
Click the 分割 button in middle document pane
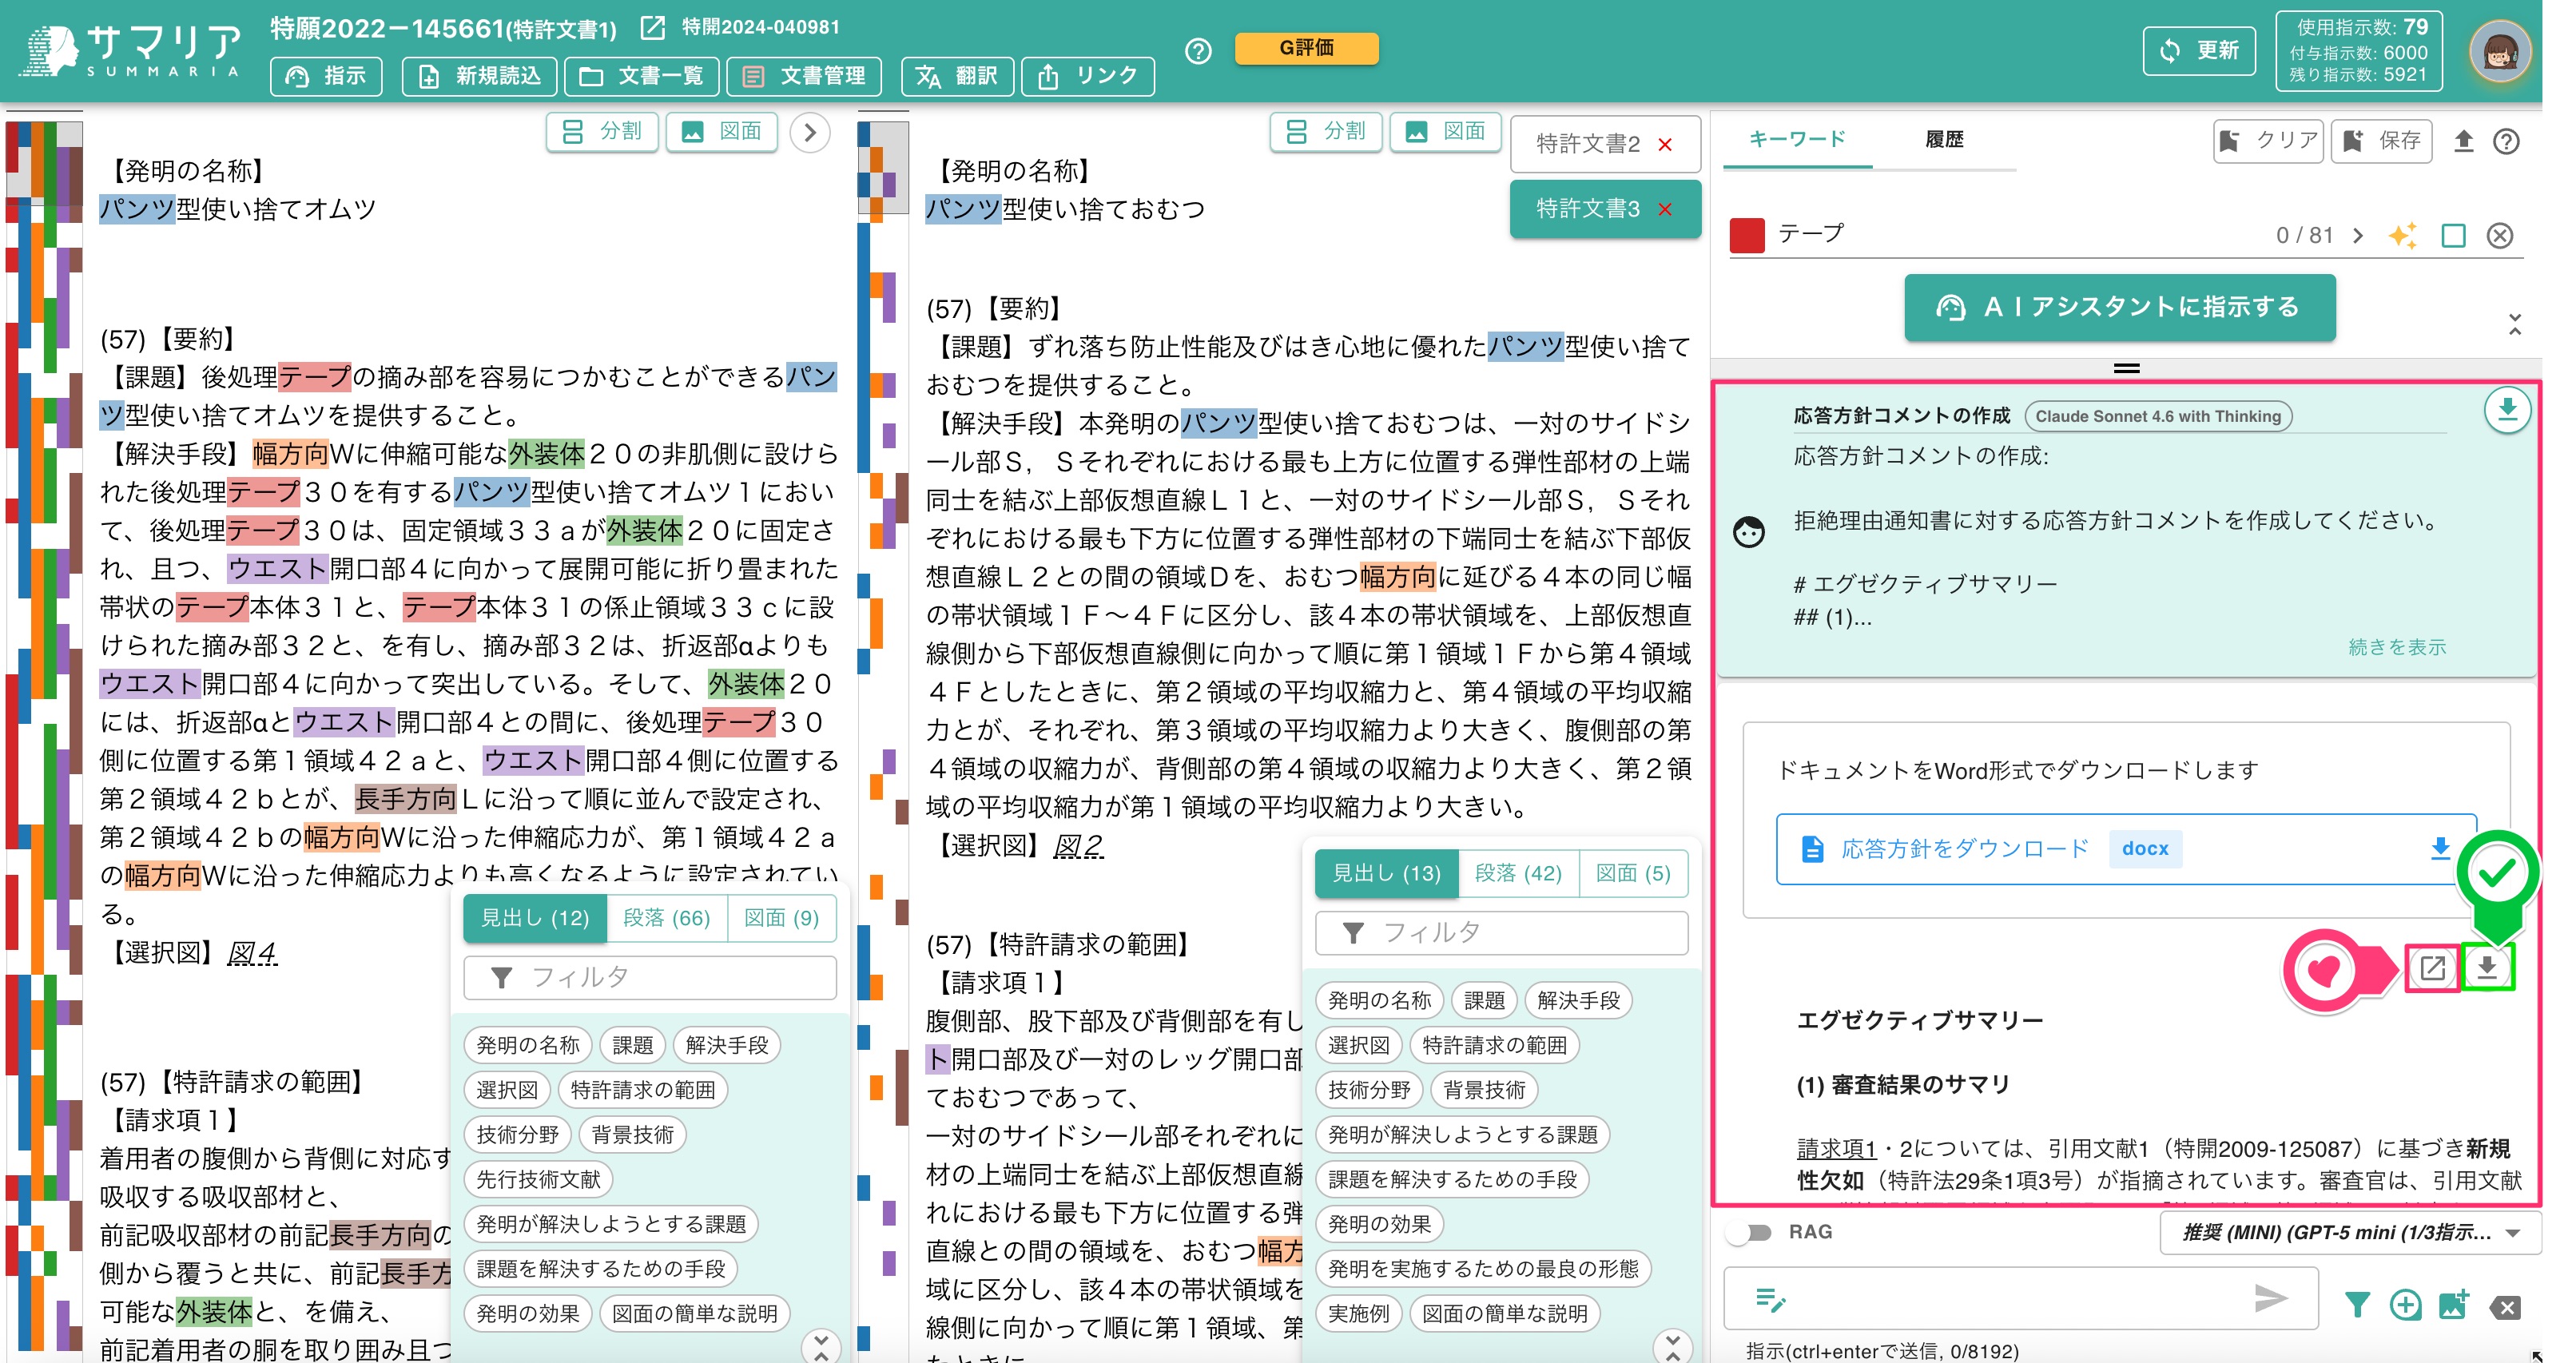tap(1326, 131)
